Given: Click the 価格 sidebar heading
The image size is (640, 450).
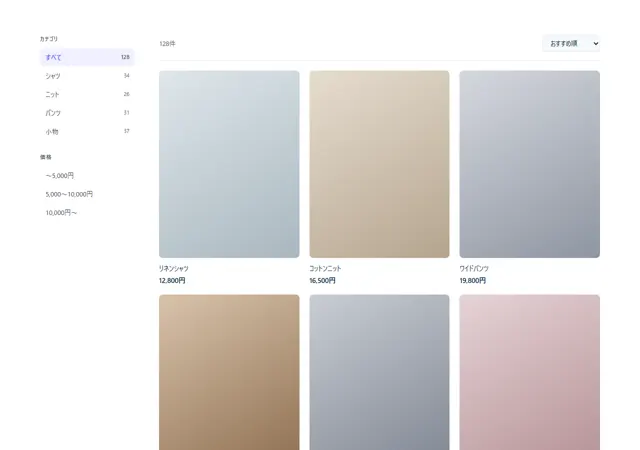Looking at the screenshot, I should 46,157.
